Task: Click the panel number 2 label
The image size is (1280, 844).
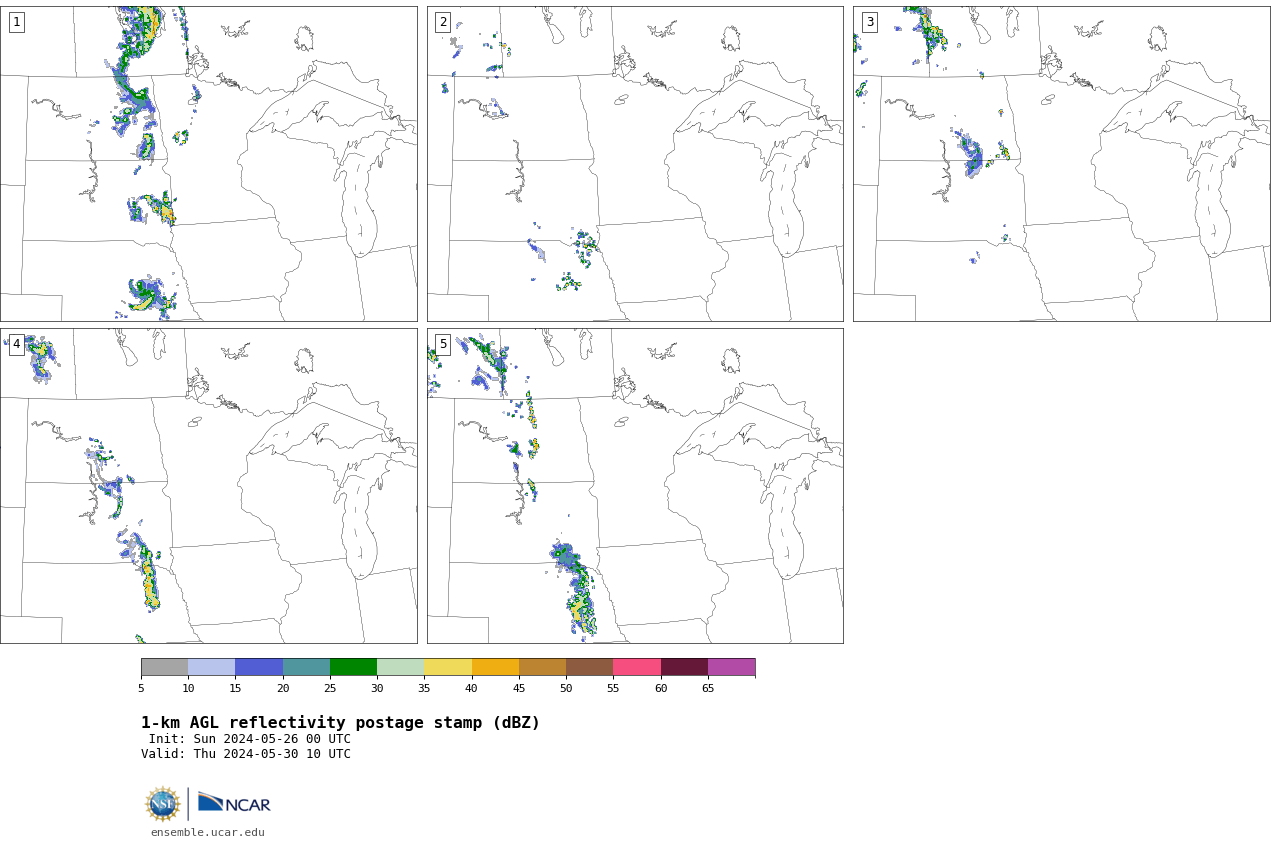Action: tap(443, 22)
